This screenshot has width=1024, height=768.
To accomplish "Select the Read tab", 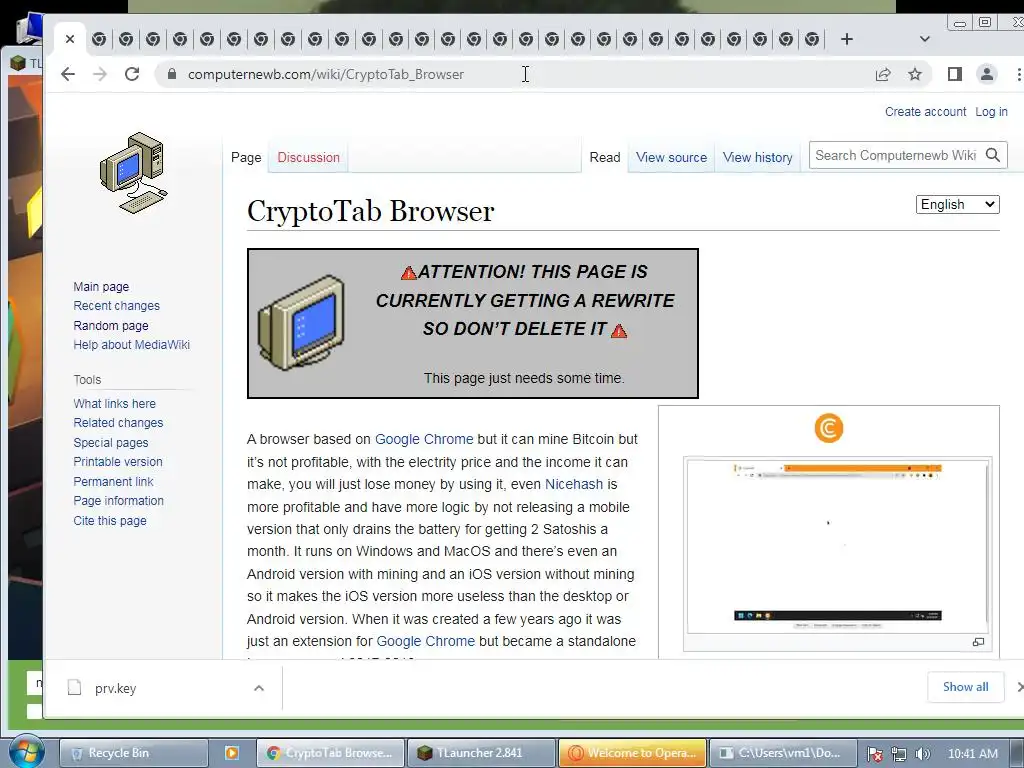I will [x=605, y=157].
